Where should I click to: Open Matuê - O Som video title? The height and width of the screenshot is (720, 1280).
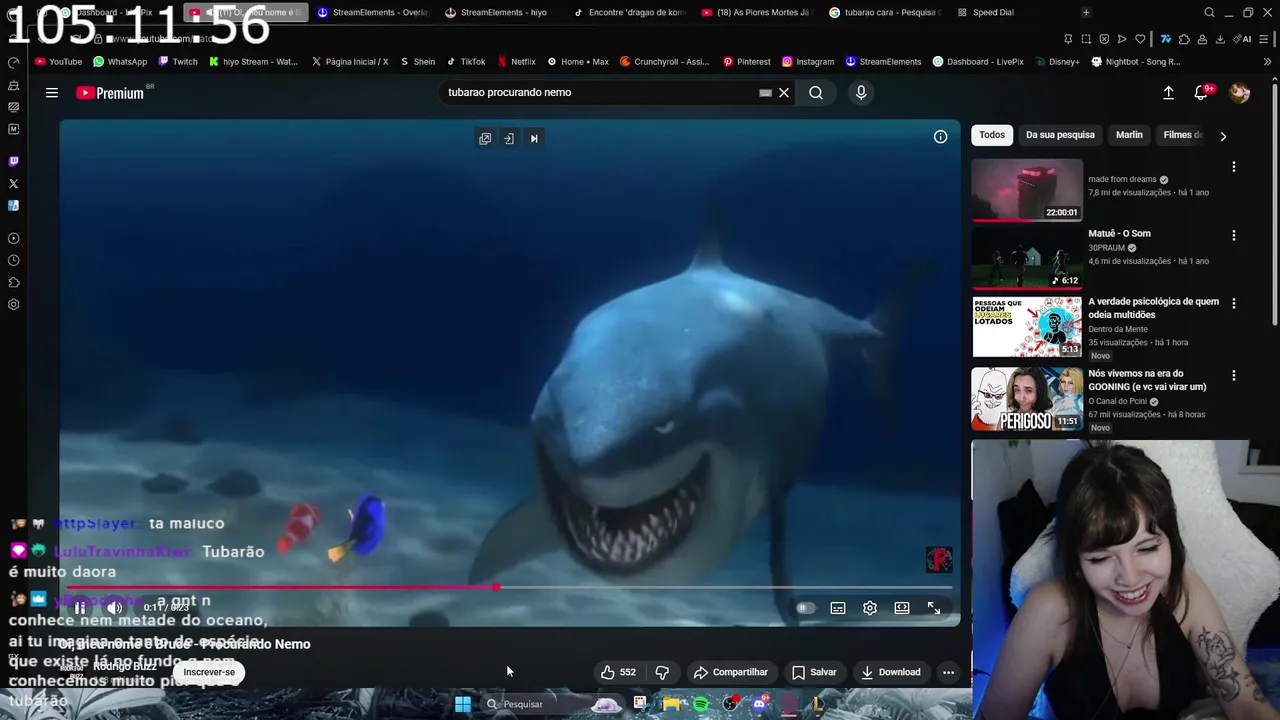pos(1119,234)
